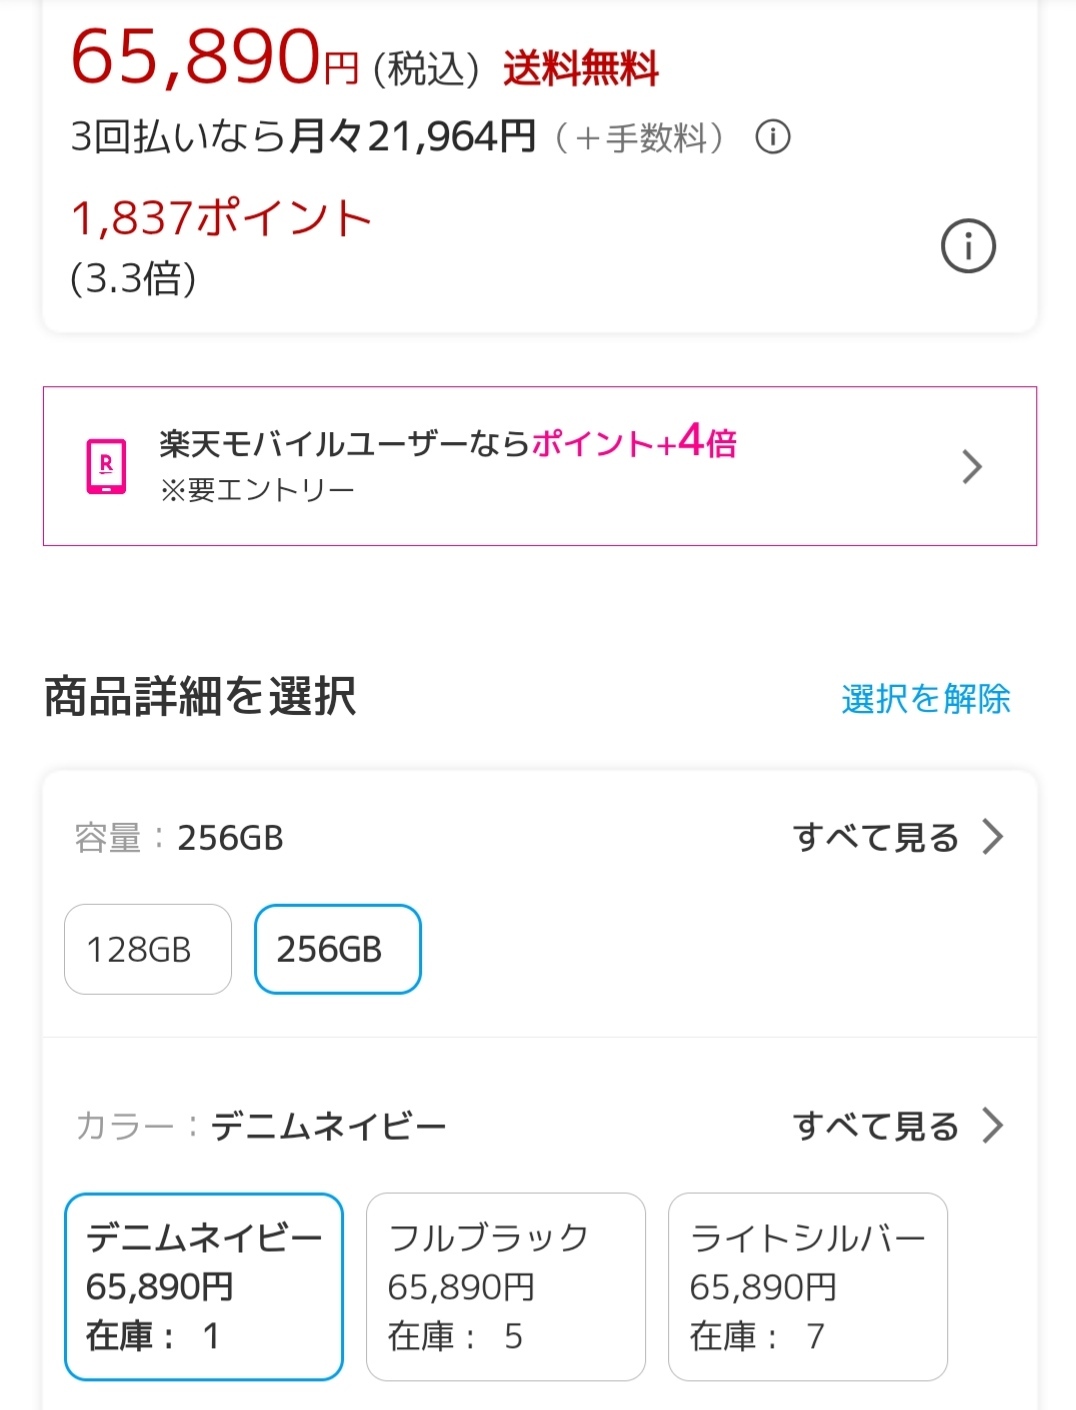
Task: Select the 128GB capacity option
Action: coord(148,949)
